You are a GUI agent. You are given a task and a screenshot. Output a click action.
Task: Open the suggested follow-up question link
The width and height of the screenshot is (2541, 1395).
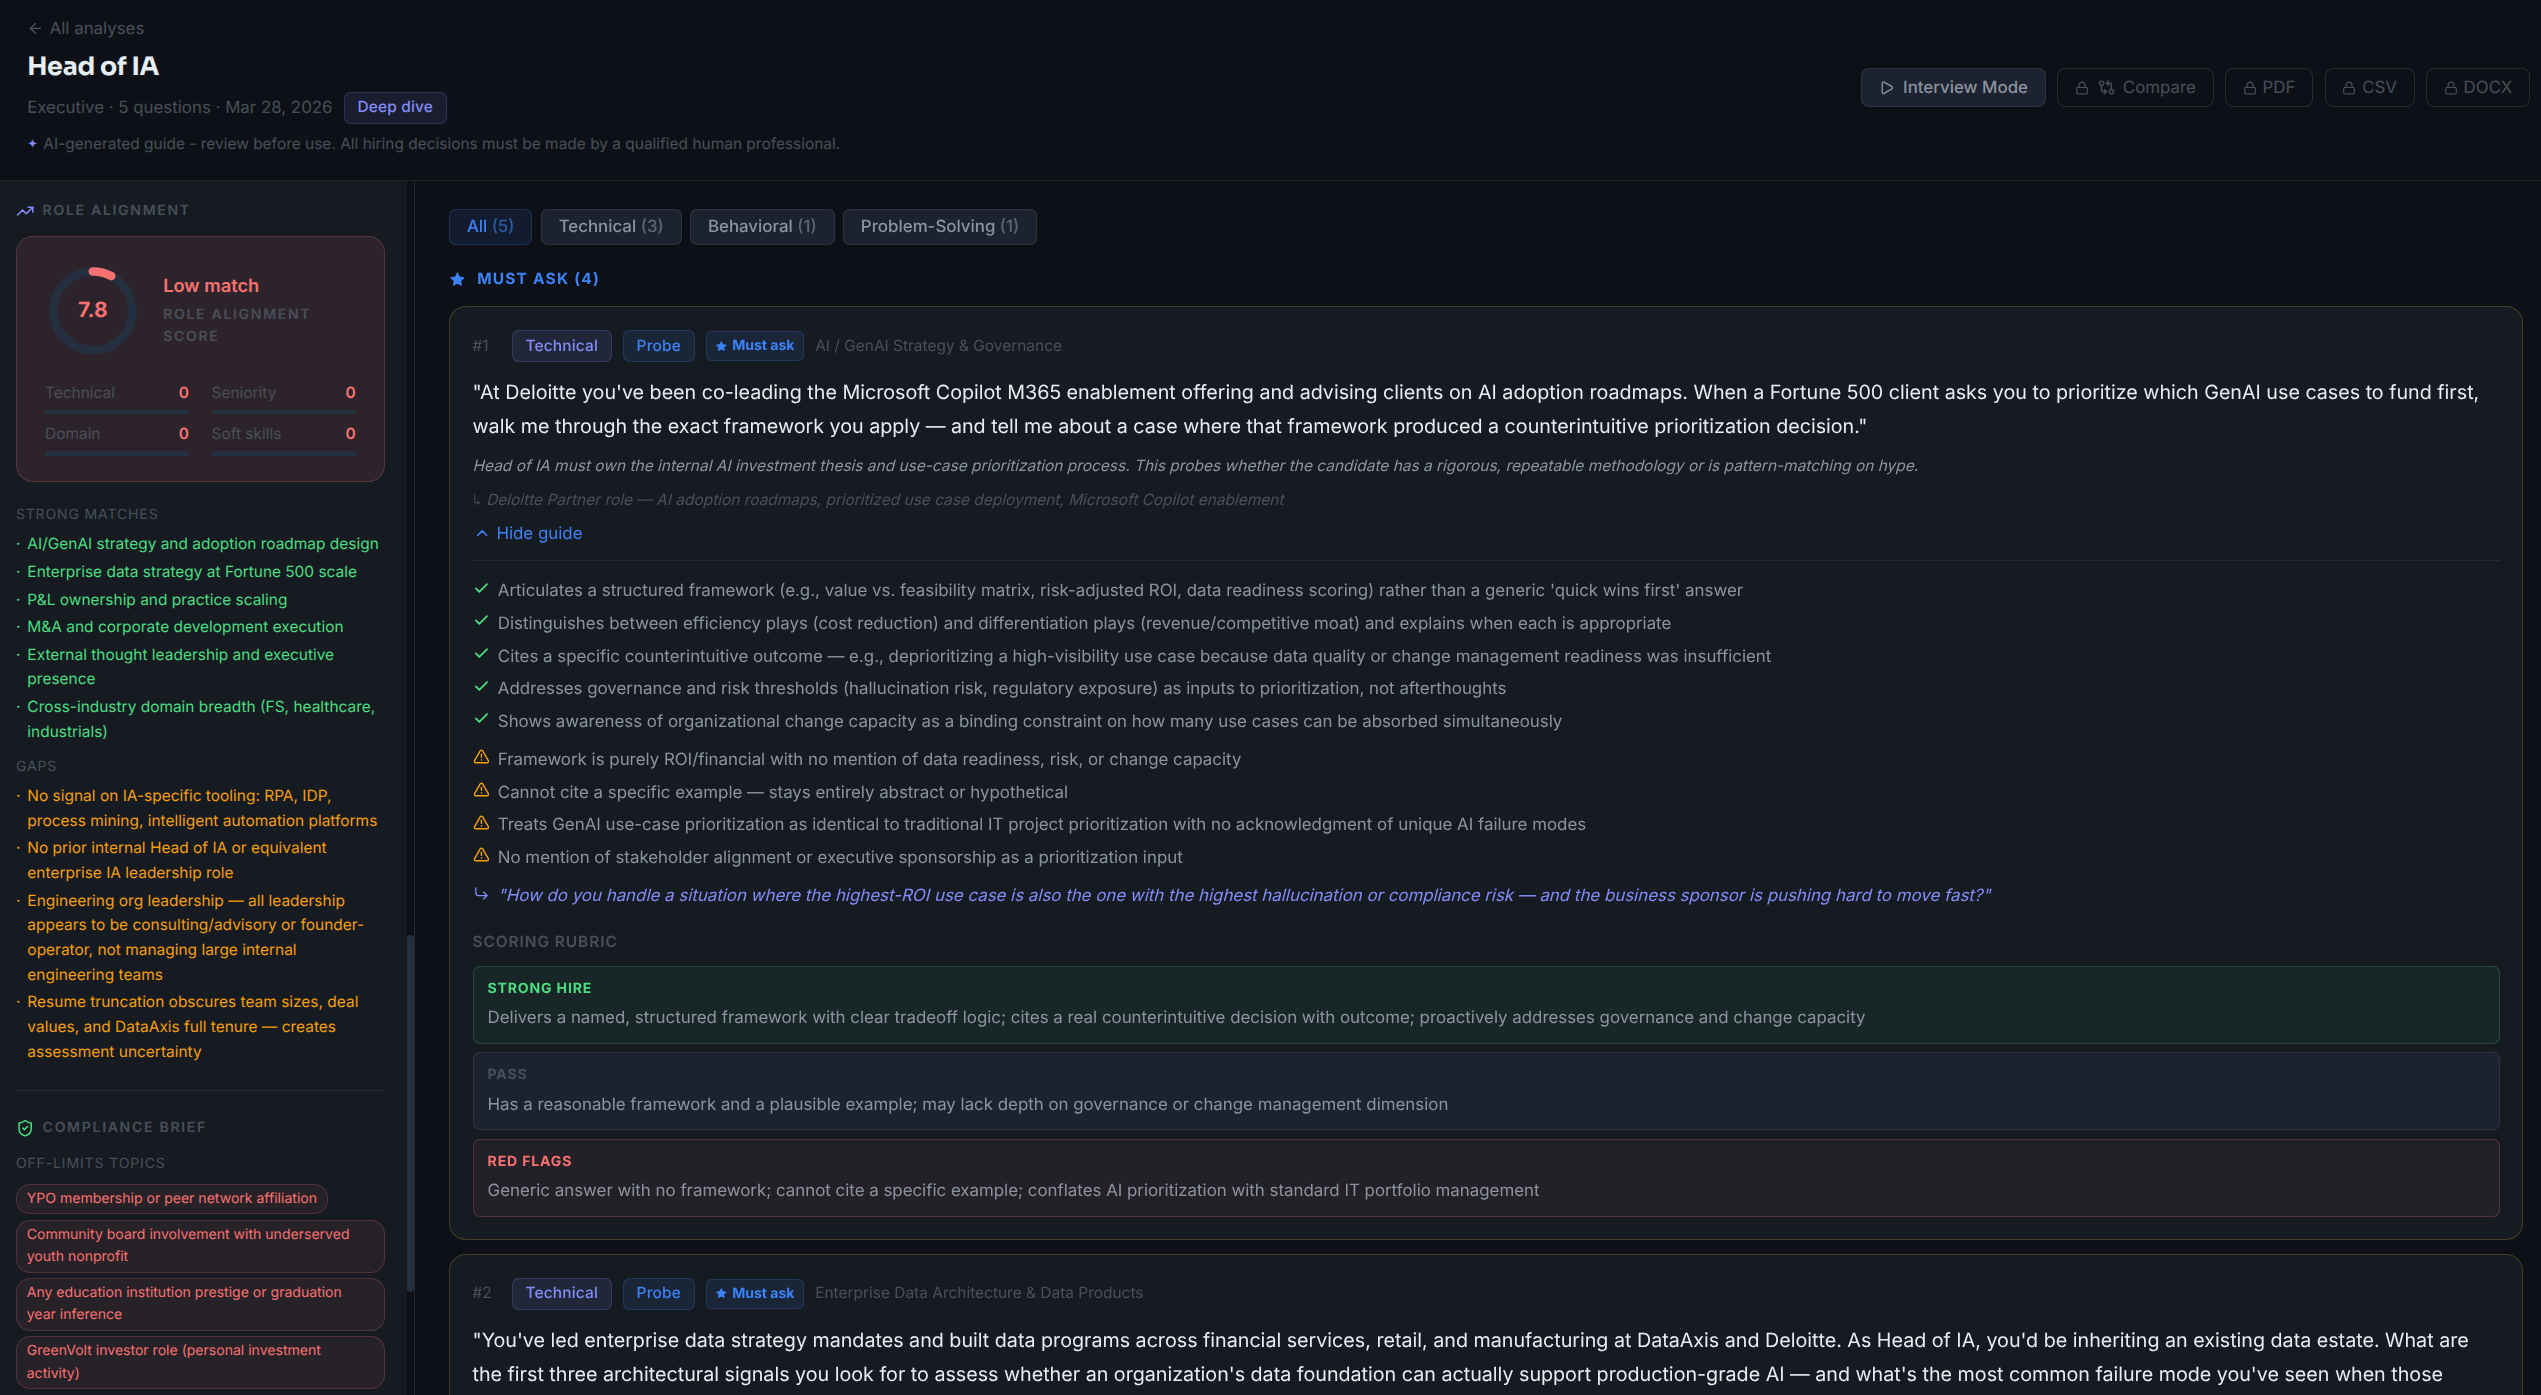click(1244, 895)
